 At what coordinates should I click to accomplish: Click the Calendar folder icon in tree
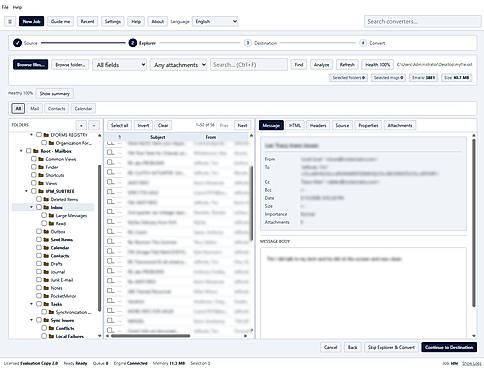pyautogui.click(x=46, y=248)
